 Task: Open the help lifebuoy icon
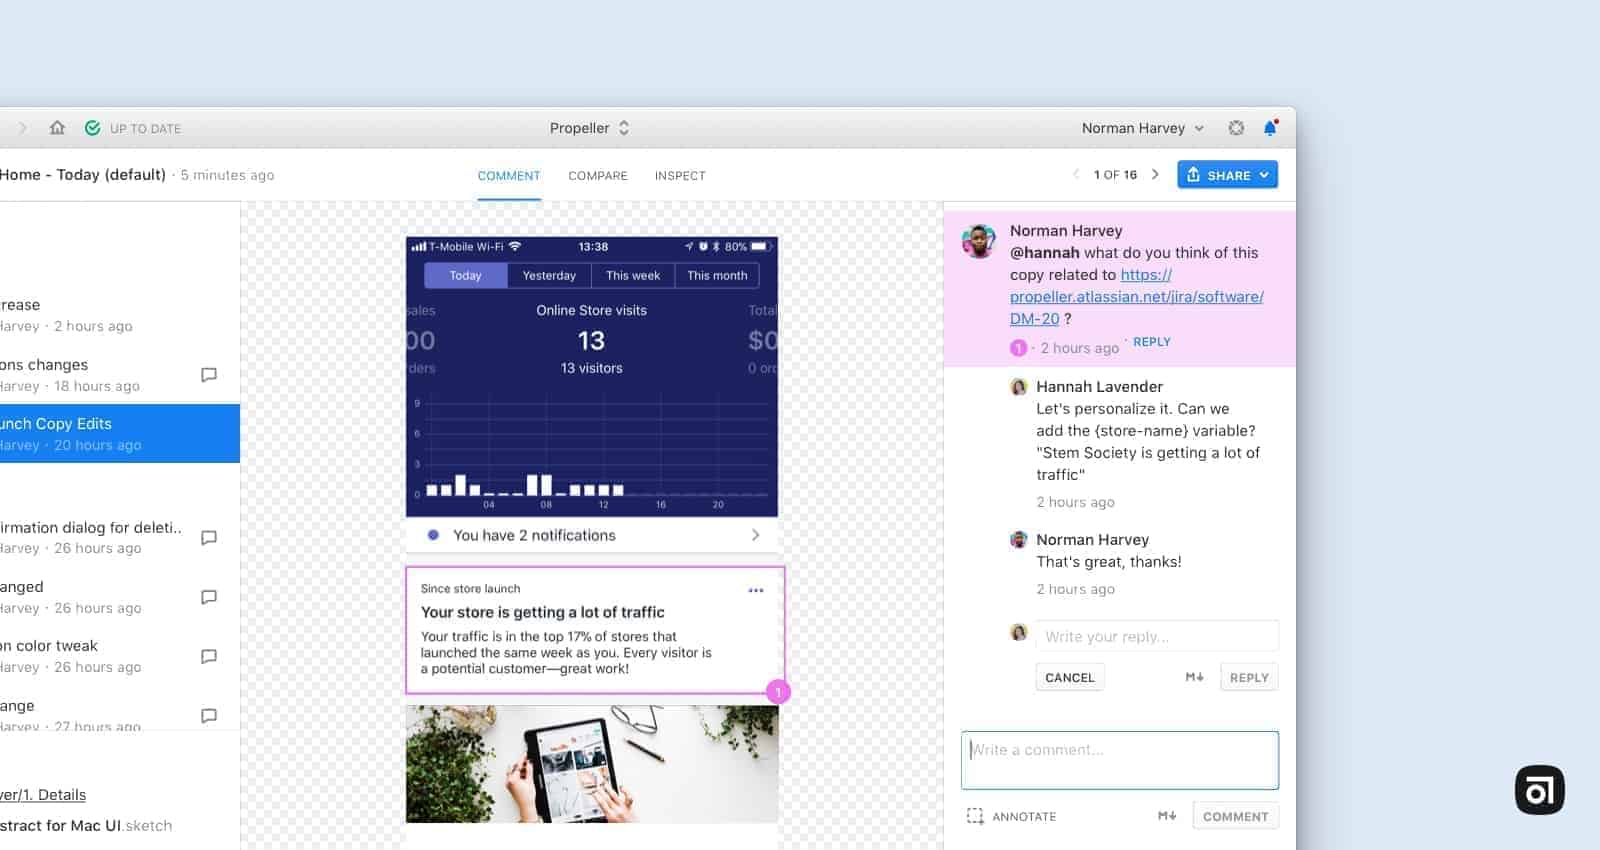point(1236,128)
